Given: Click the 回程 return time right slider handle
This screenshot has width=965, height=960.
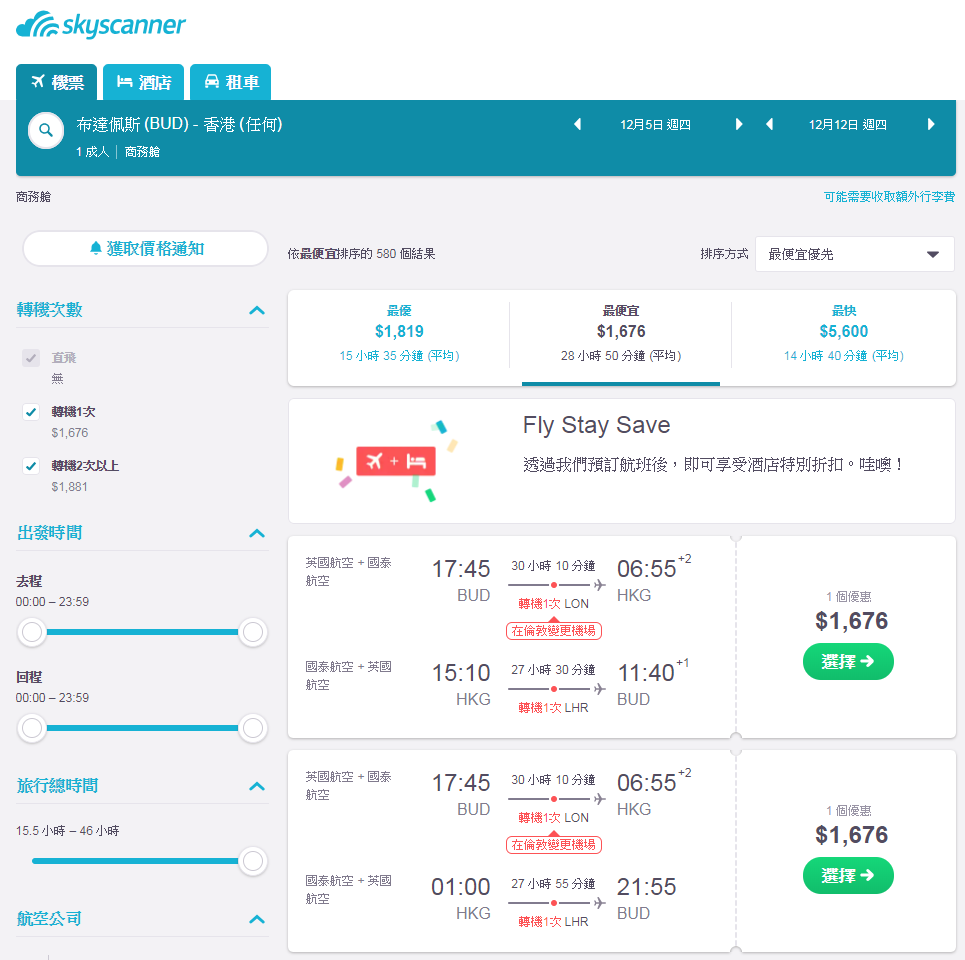Looking at the screenshot, I should 252,728.
